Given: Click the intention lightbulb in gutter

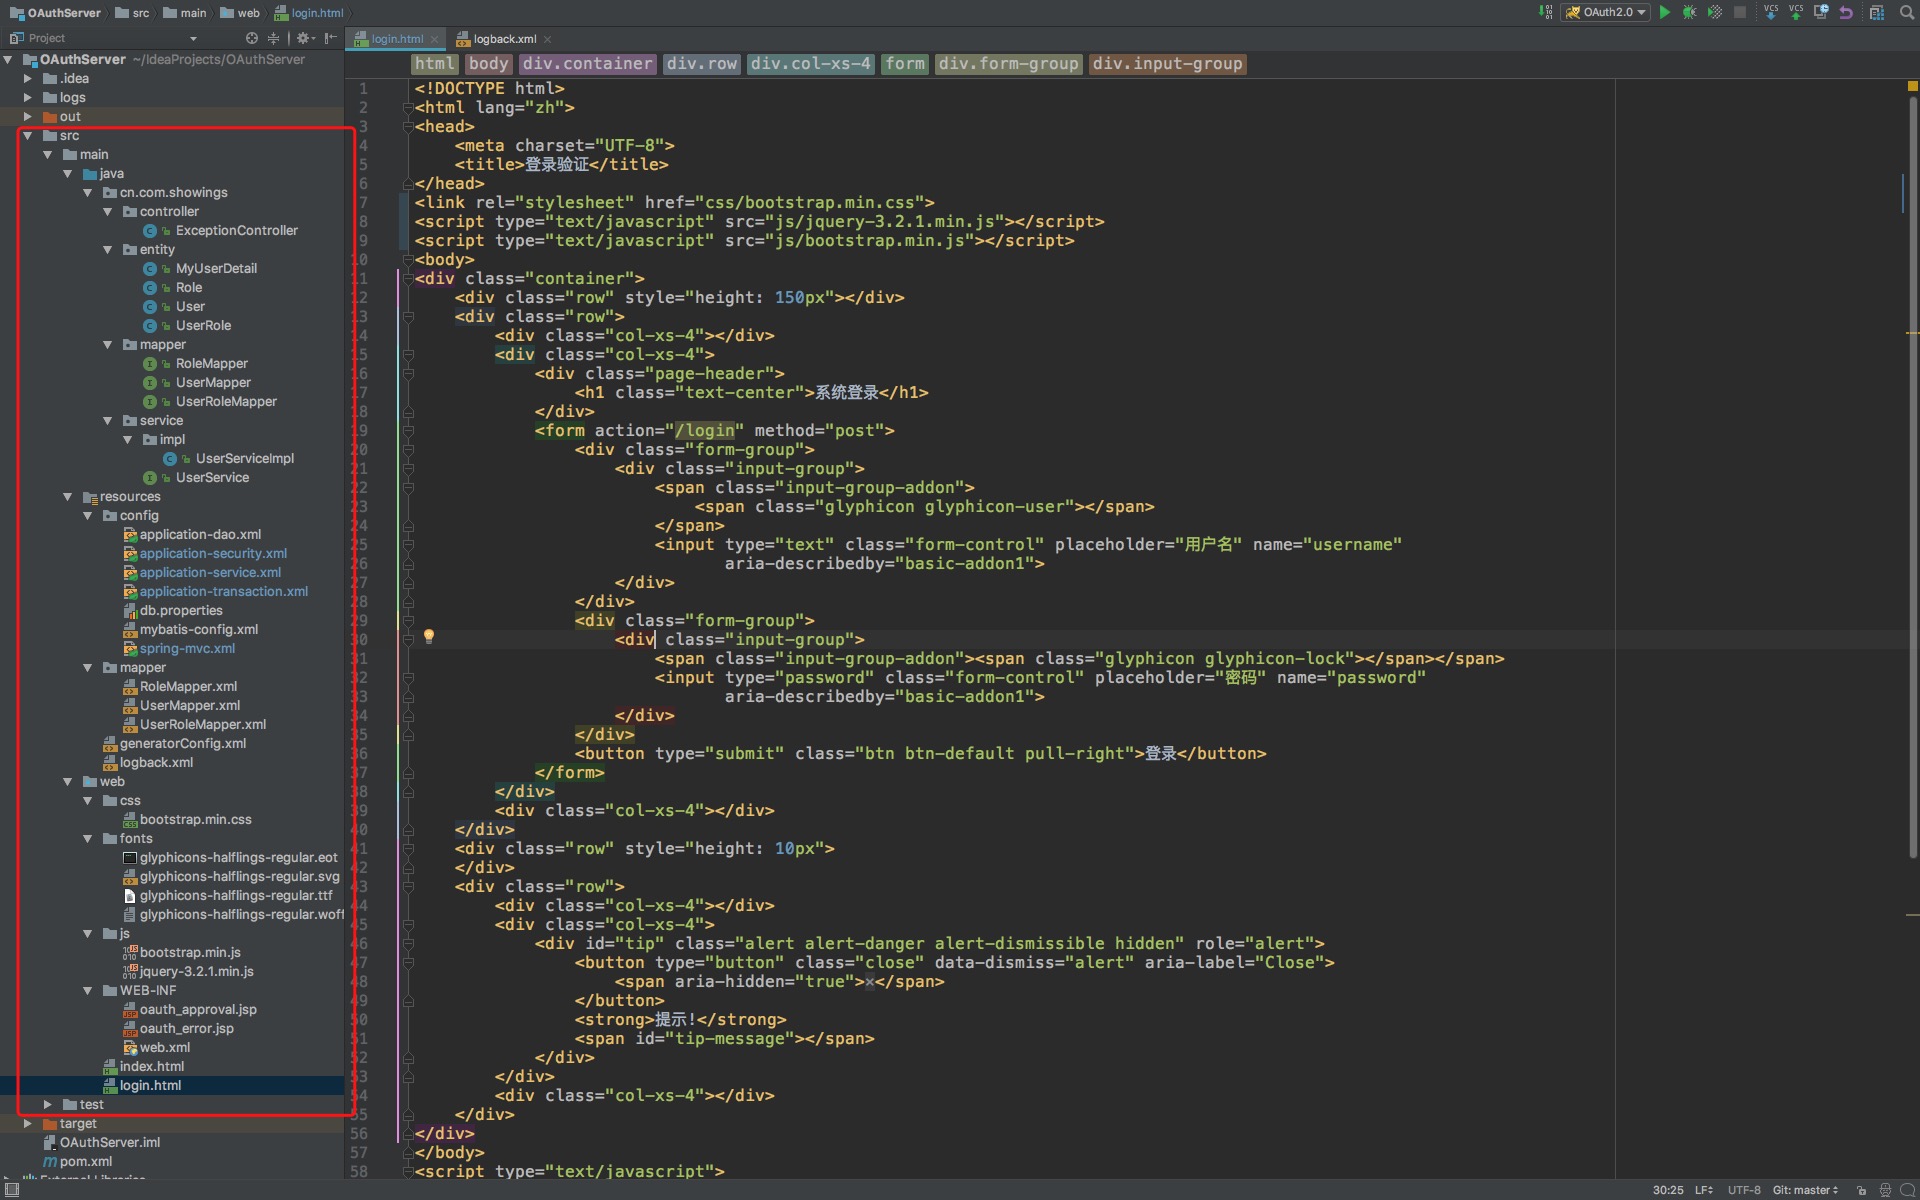Looking at the screenshot, I should (x=429, y=636).
